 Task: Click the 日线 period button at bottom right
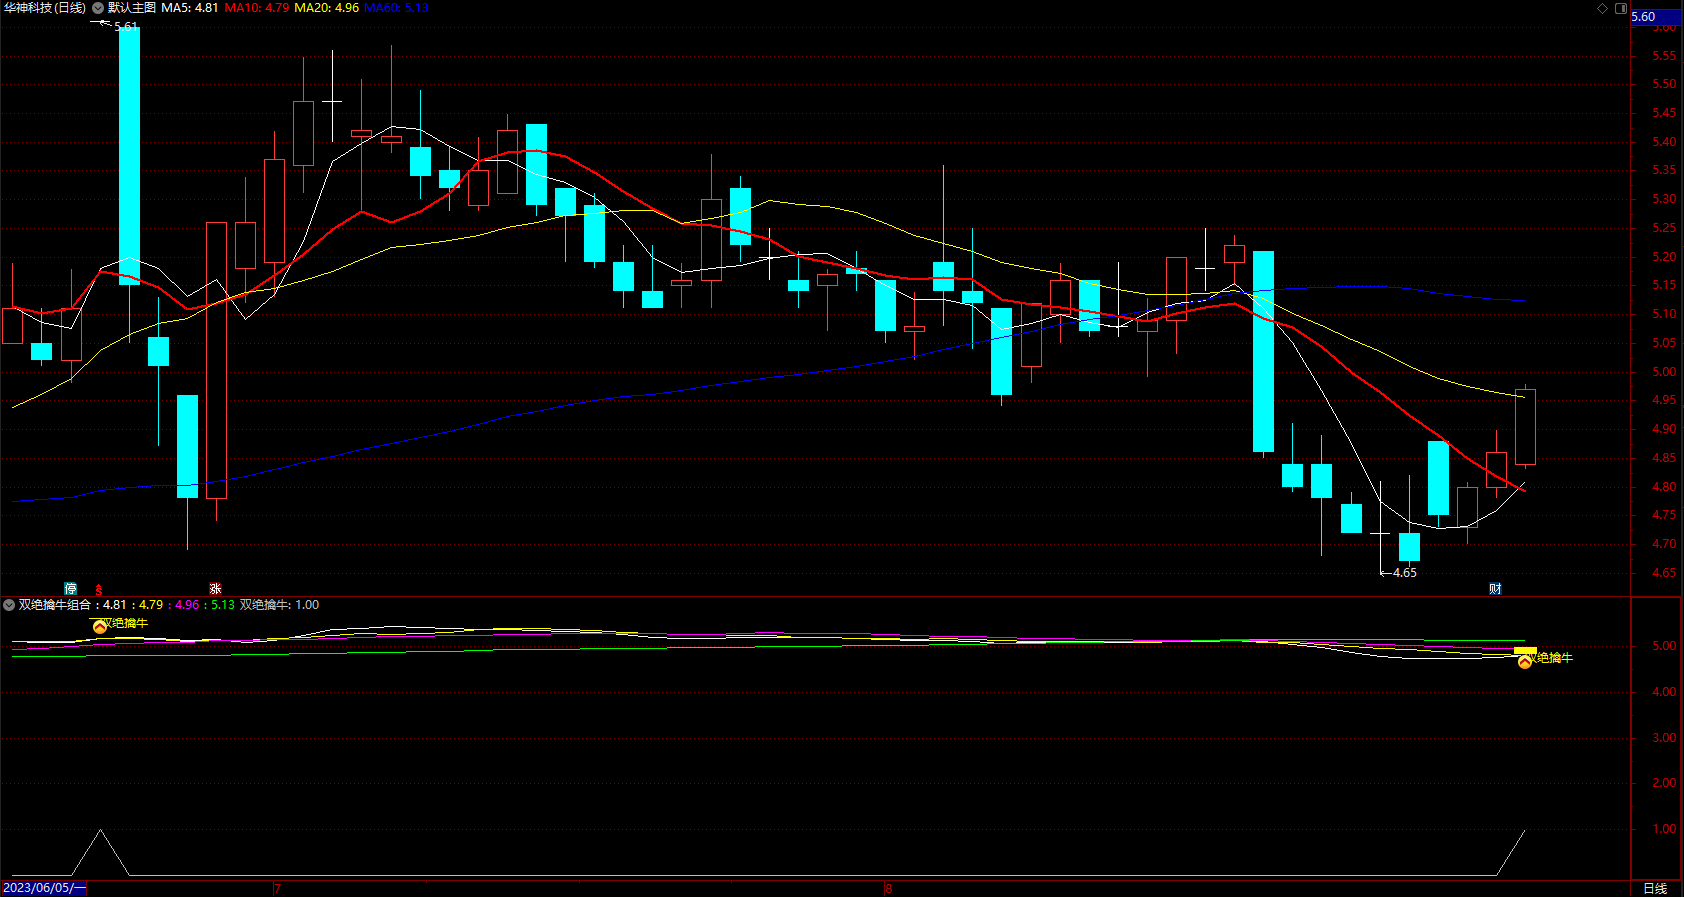[1656, 888]
